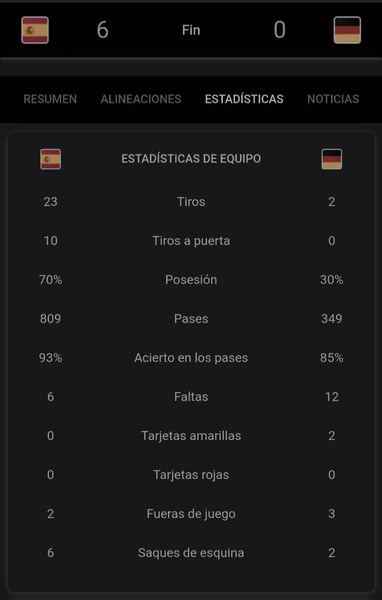Go to NOTICIAS tab
Viewport: 382px width, 600px height.
pos(333,99)
